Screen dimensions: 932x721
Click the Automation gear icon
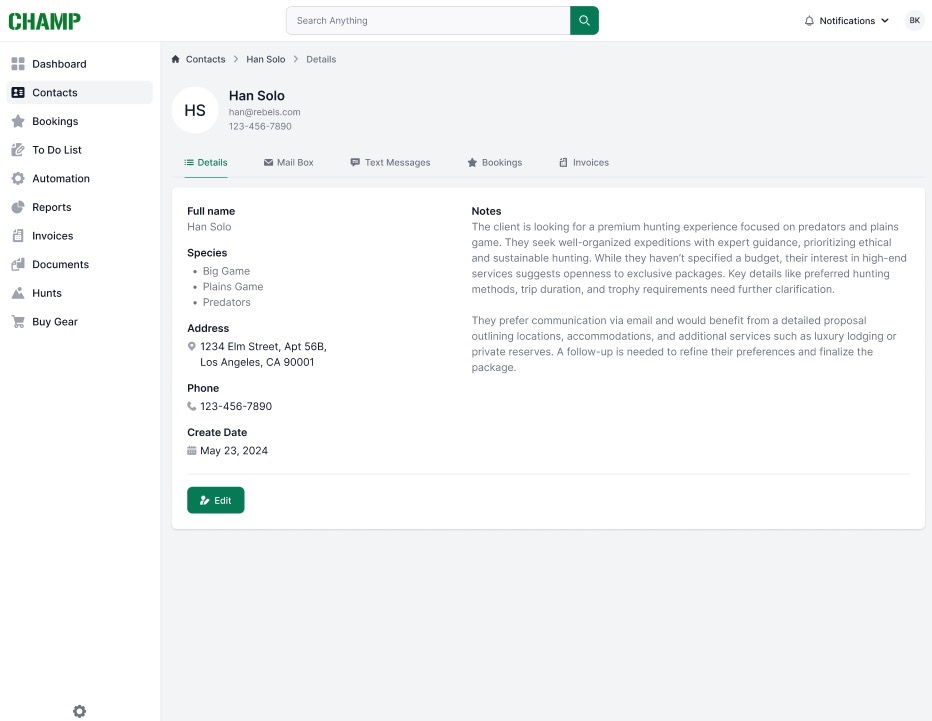tap(18, 179)
